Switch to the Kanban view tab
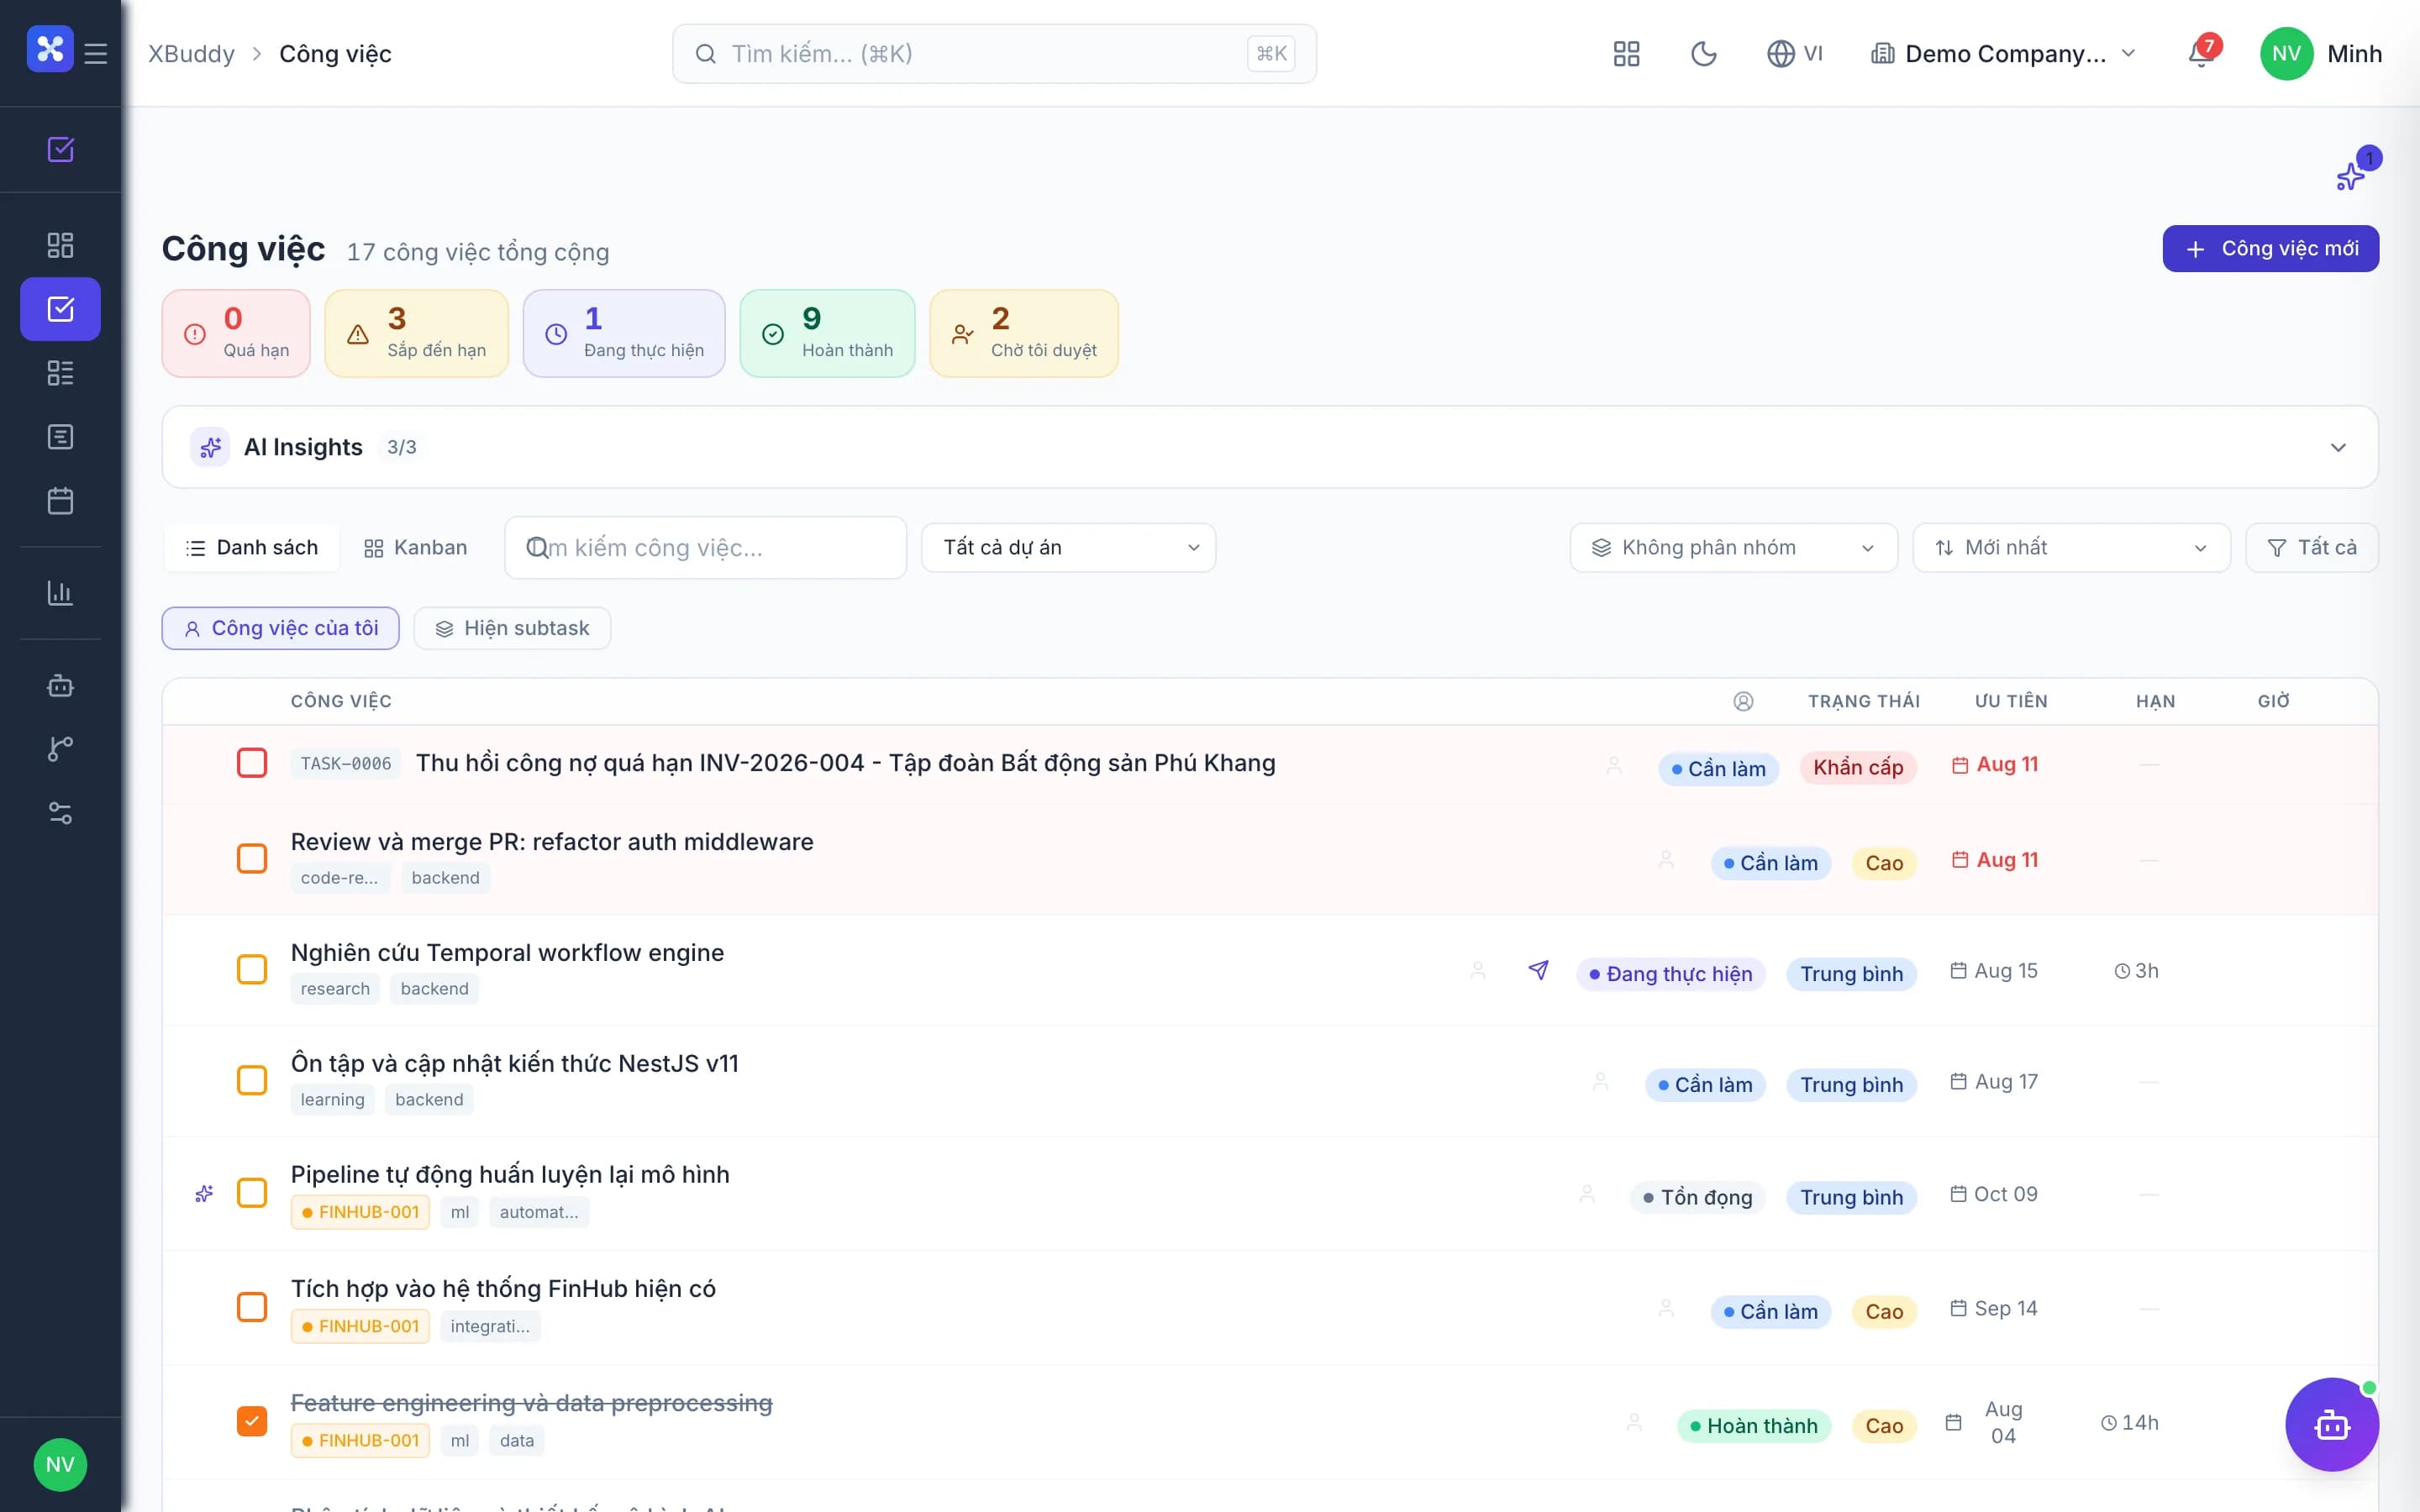The height and width of the screenshot is (1512, 2420). 416,548
